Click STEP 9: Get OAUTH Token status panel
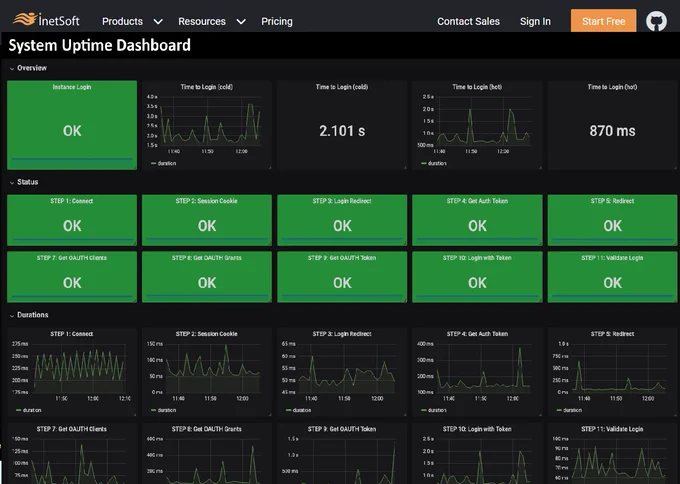680x484 pixels. [x=342, y=277]
